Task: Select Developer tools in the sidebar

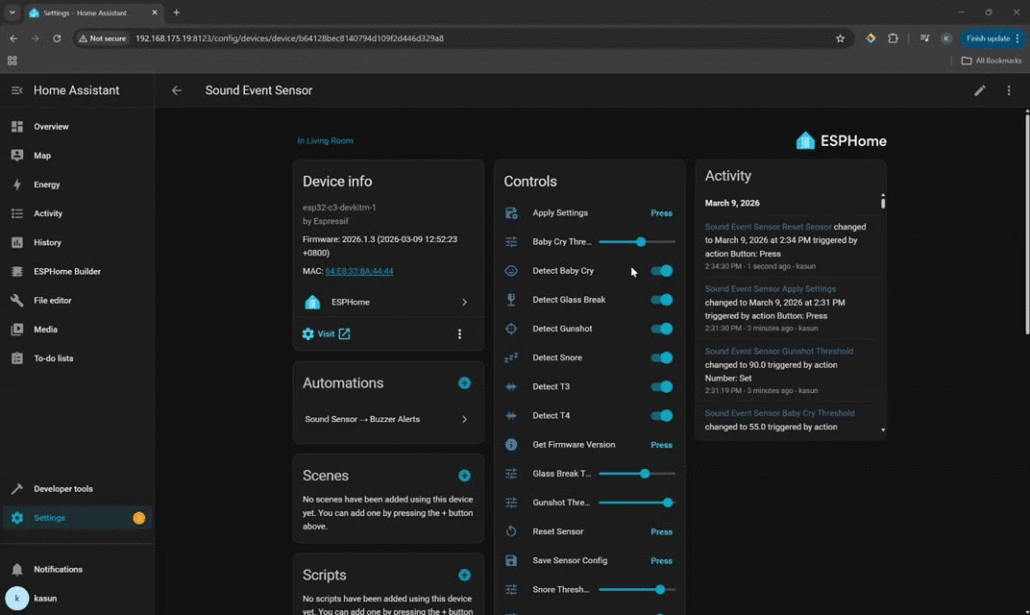Action: 63,489
